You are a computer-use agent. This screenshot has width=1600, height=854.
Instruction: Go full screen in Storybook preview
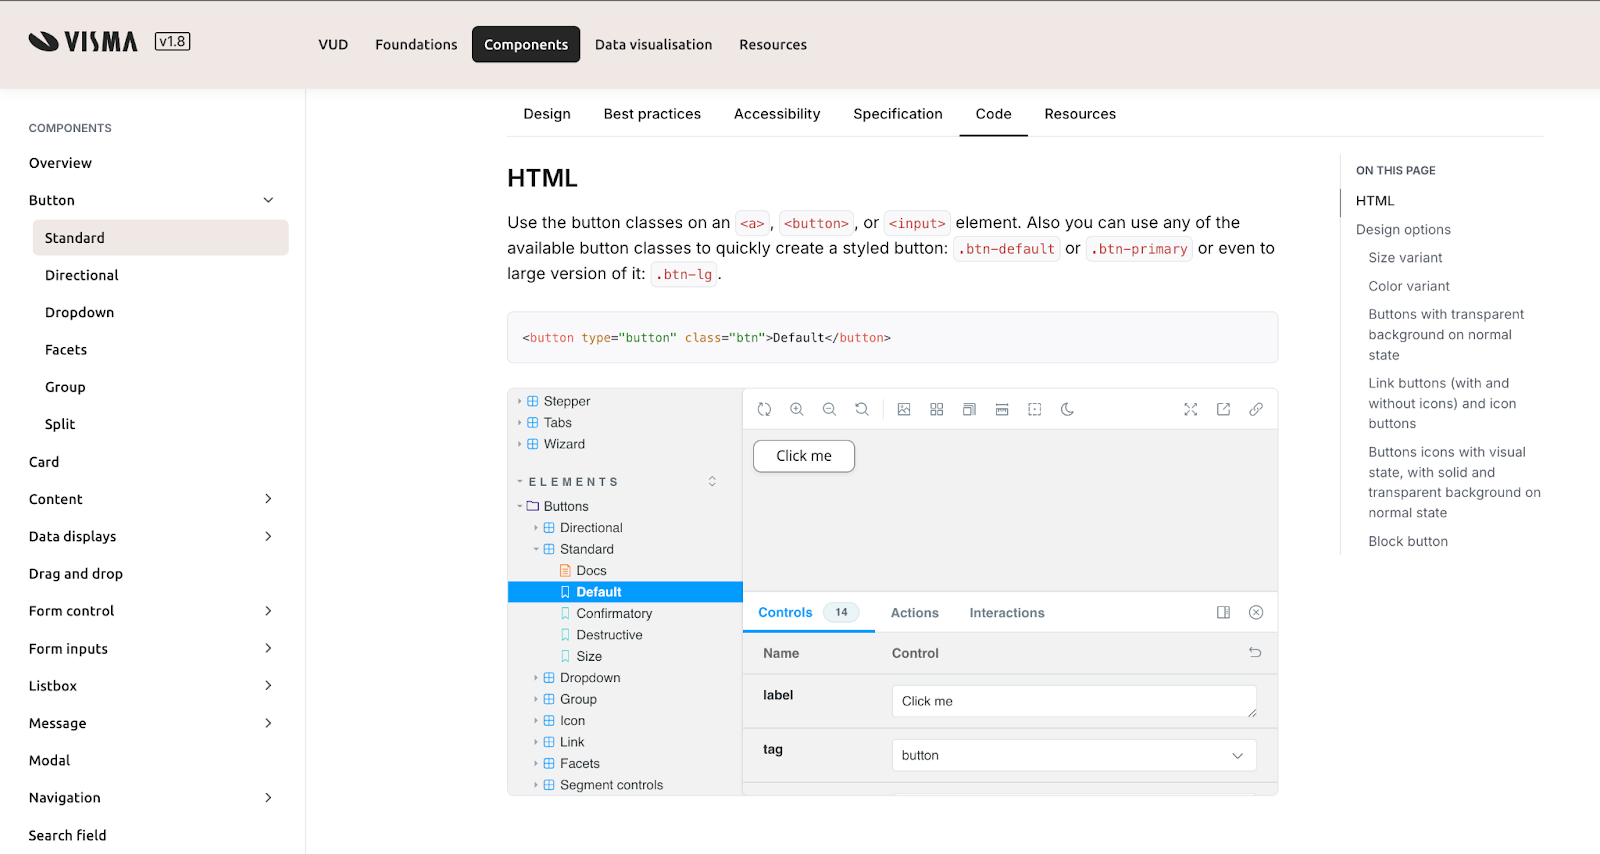point(1190,409)
